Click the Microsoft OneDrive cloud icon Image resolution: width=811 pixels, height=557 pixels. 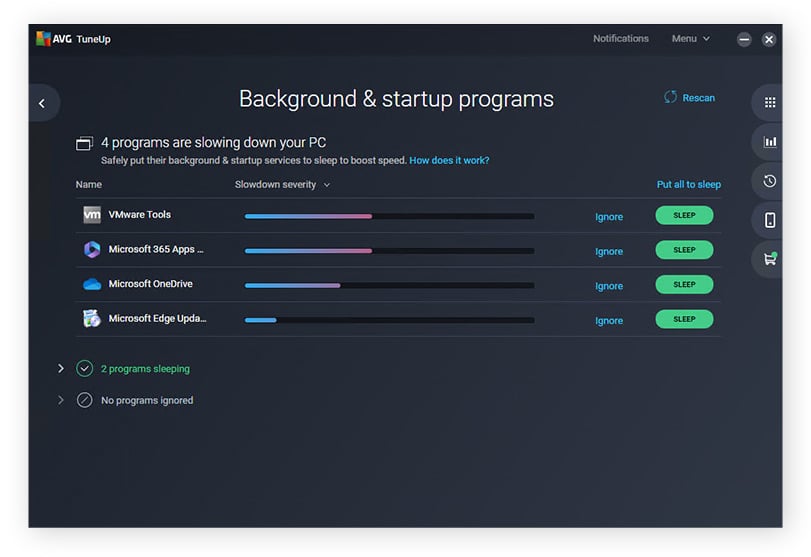point(92,284)
